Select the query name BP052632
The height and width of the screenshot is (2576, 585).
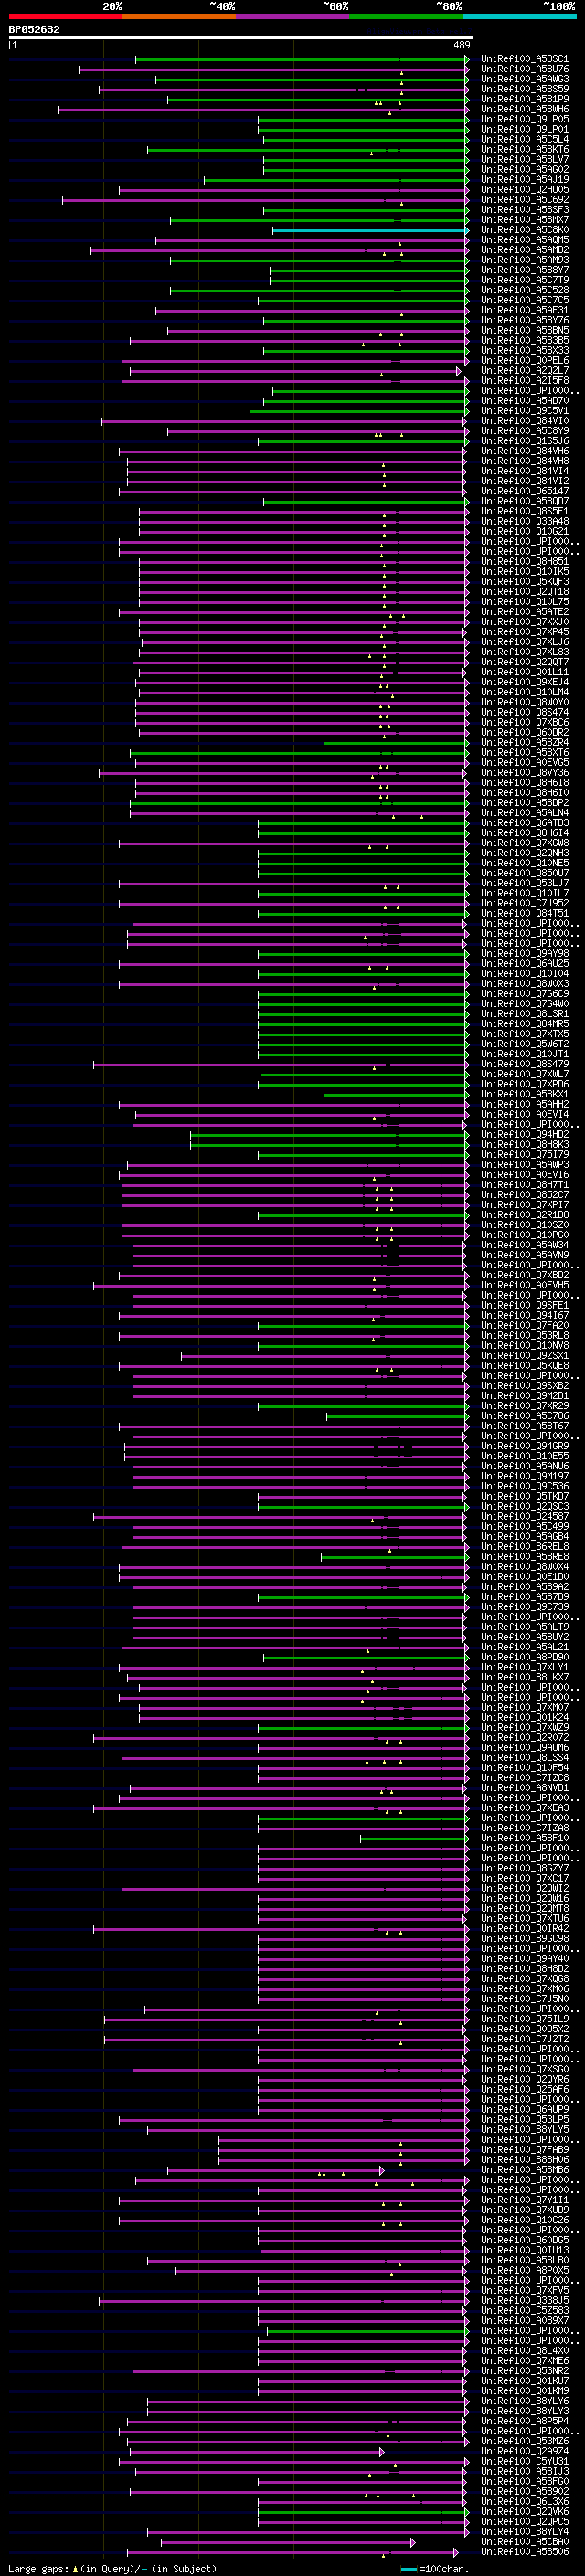pyautogui.click(x=34, y=30)
